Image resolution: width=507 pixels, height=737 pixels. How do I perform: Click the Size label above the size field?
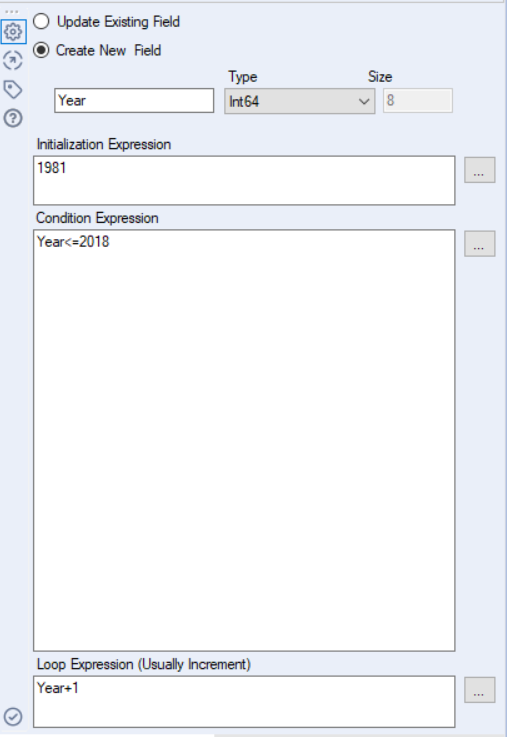[380, 77]
